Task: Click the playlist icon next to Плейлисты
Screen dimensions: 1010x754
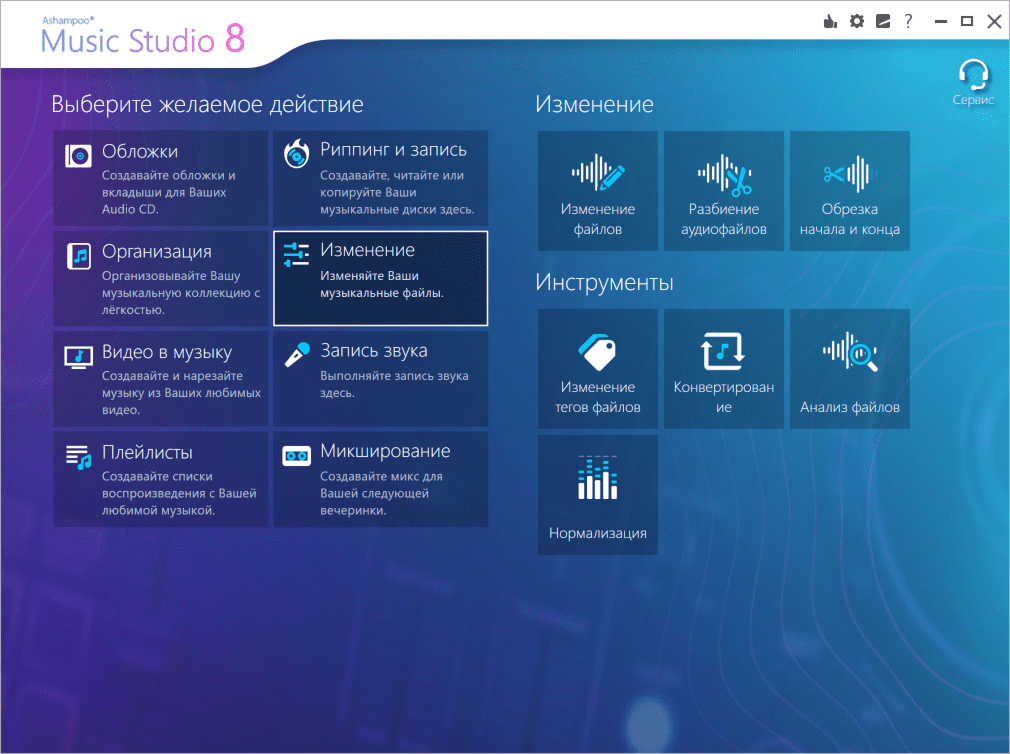Action: pyautogui.click(x=79, y=457)
